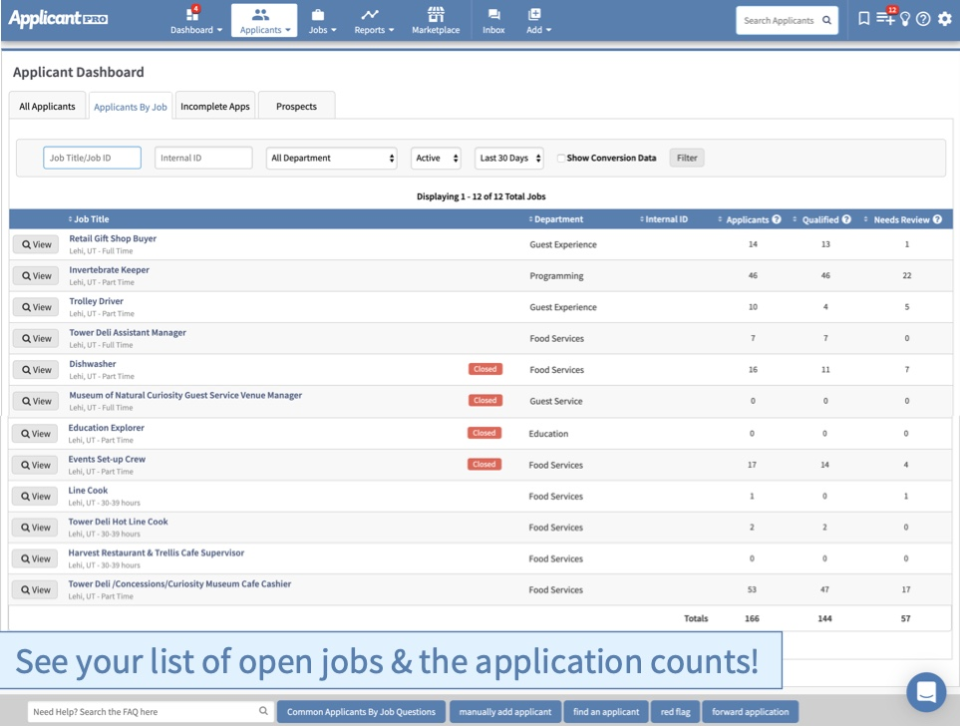Click the task list icon showing 12 notifications

pyautogui.click(x=884, y=19)
